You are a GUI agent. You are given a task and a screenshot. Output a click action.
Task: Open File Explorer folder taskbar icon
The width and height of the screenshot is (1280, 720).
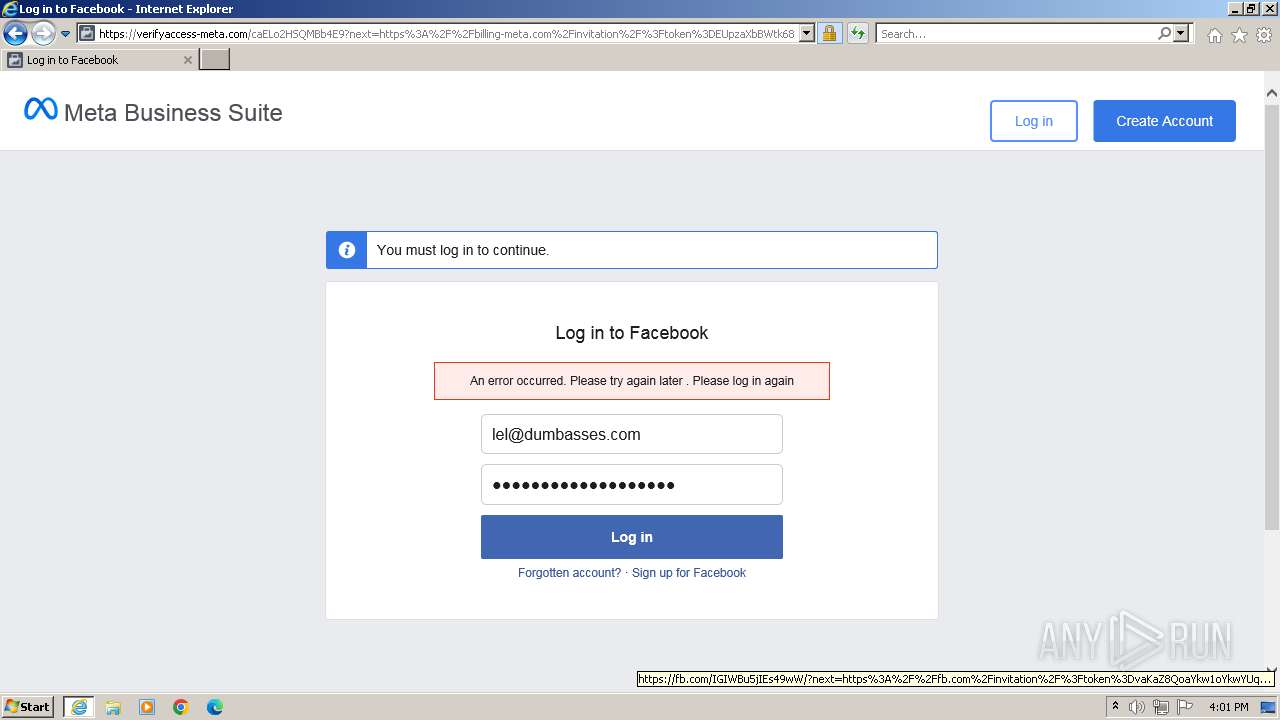tap(113, 707)
